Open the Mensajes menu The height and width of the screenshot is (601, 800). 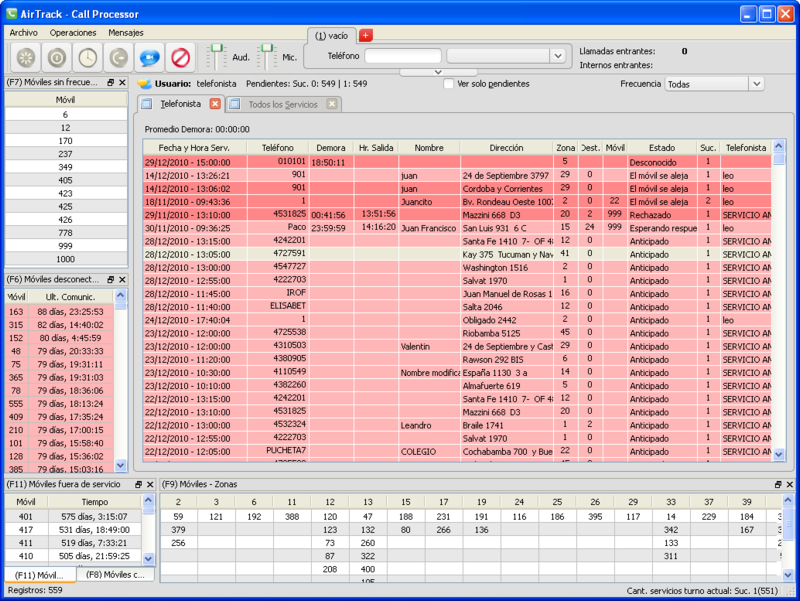coord(126,33)
